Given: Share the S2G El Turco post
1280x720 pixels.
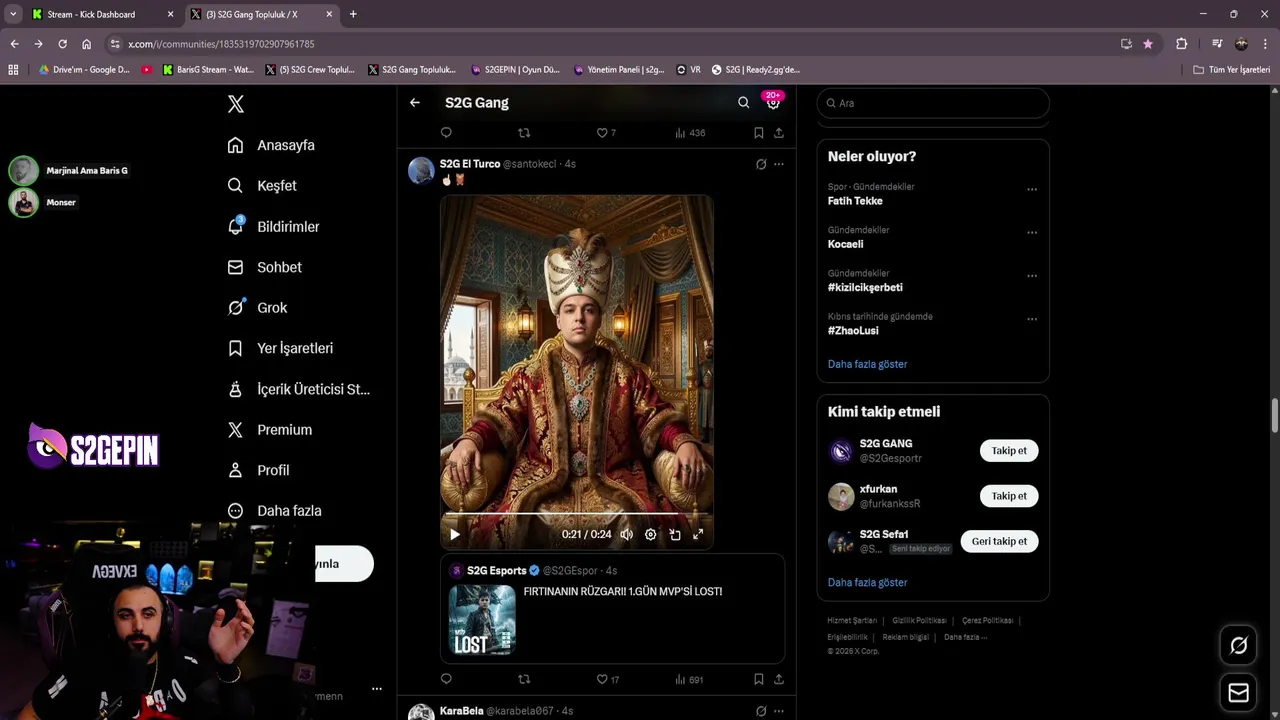Looking at the screenshot, I should pos(779,679).
